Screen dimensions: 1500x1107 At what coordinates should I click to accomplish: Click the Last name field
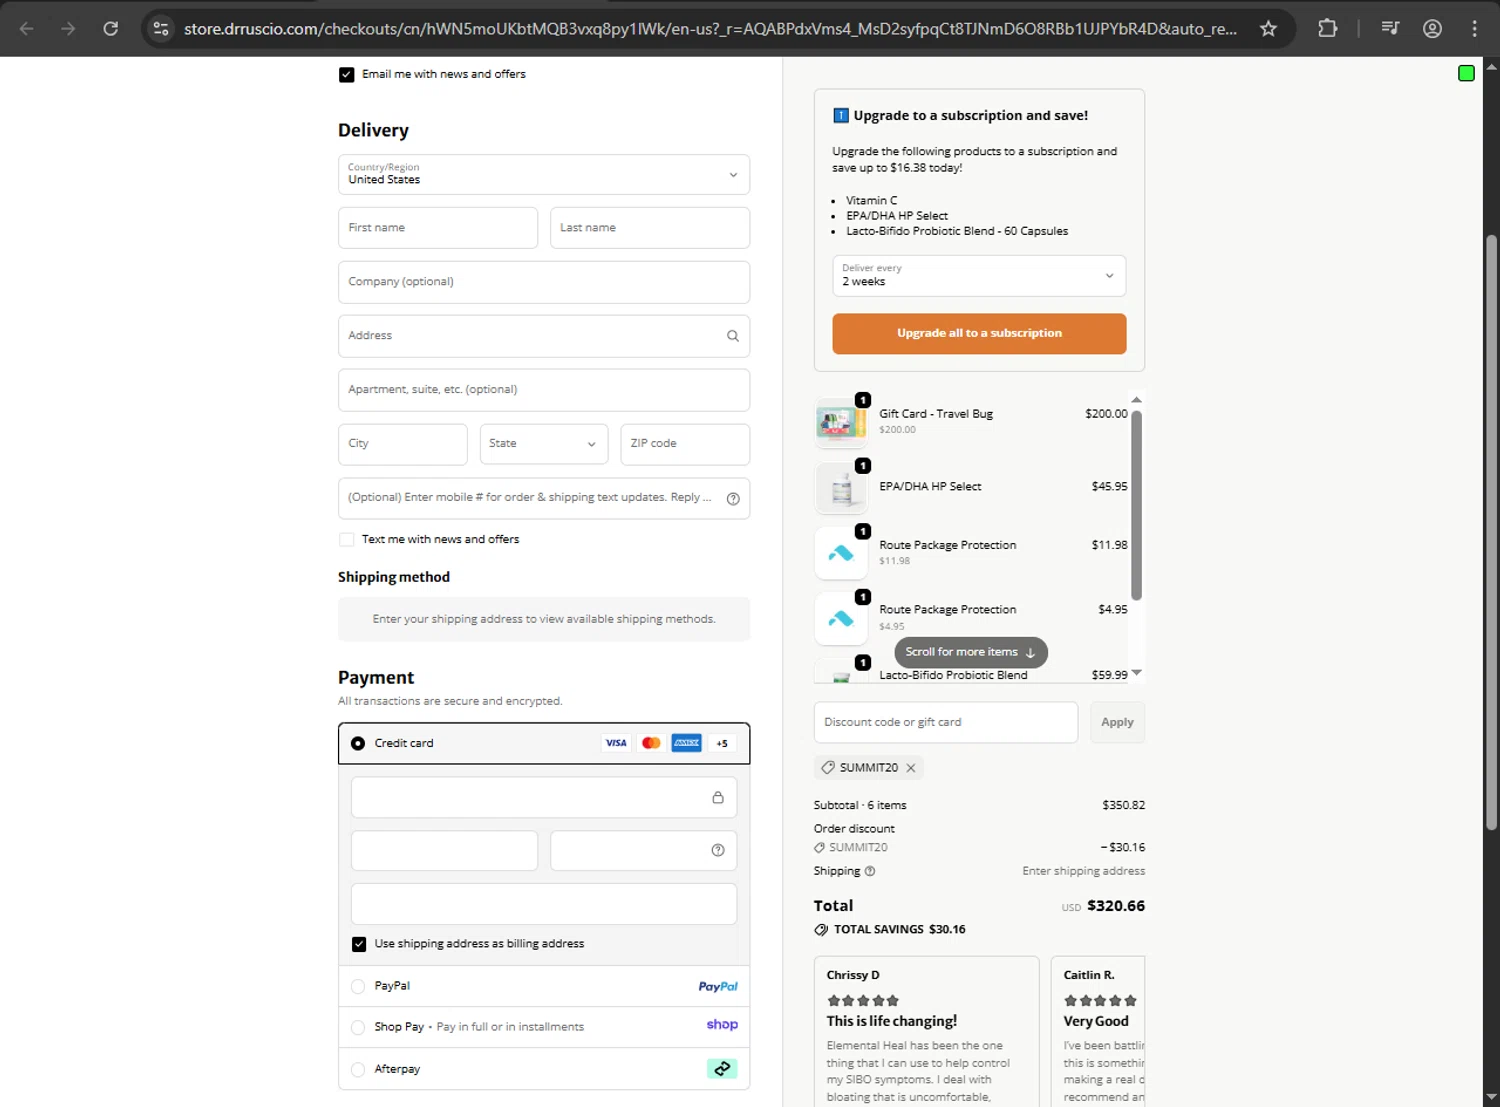click(650, 228)
